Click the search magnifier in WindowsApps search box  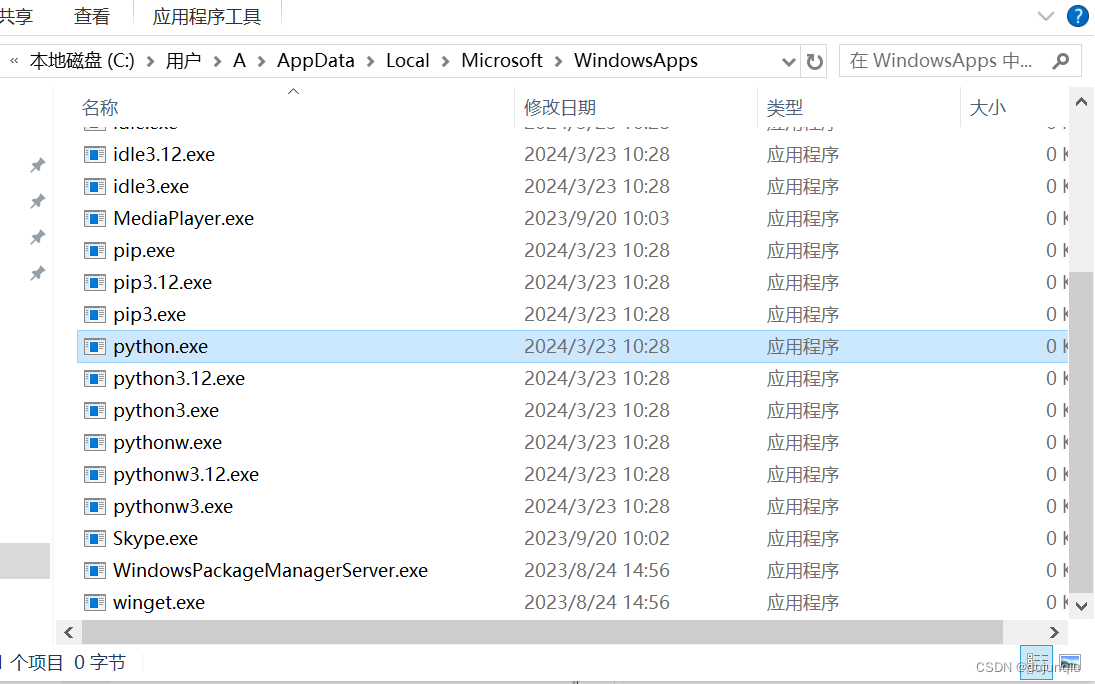(1059, 60)
